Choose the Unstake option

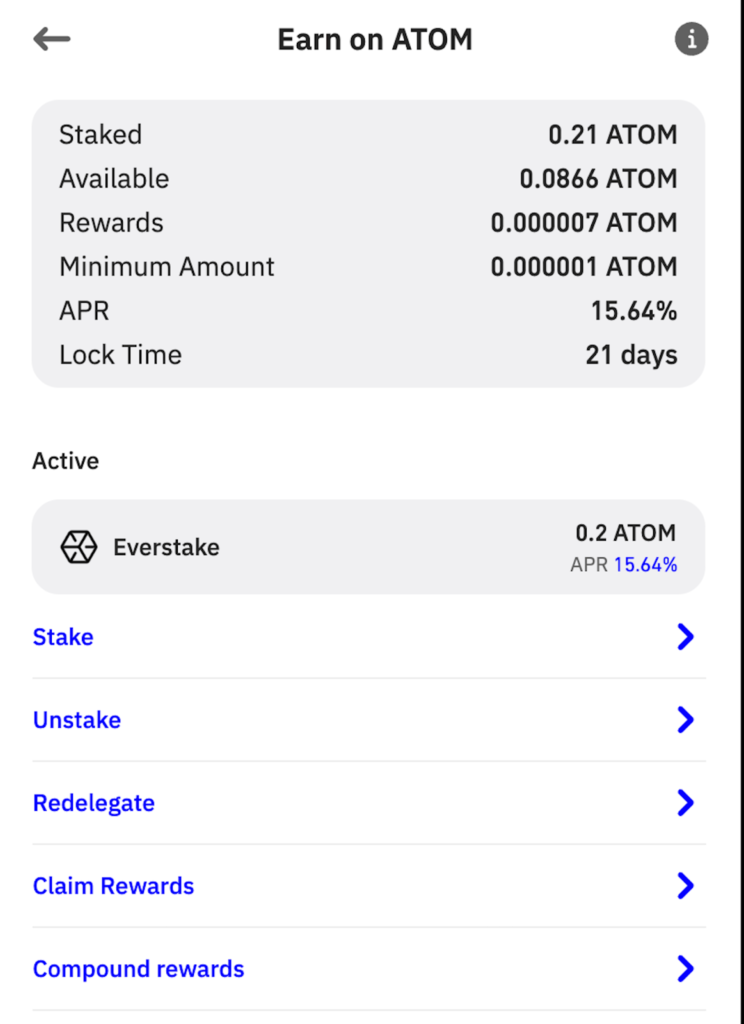pyautogui.click(x=77, y=720)
